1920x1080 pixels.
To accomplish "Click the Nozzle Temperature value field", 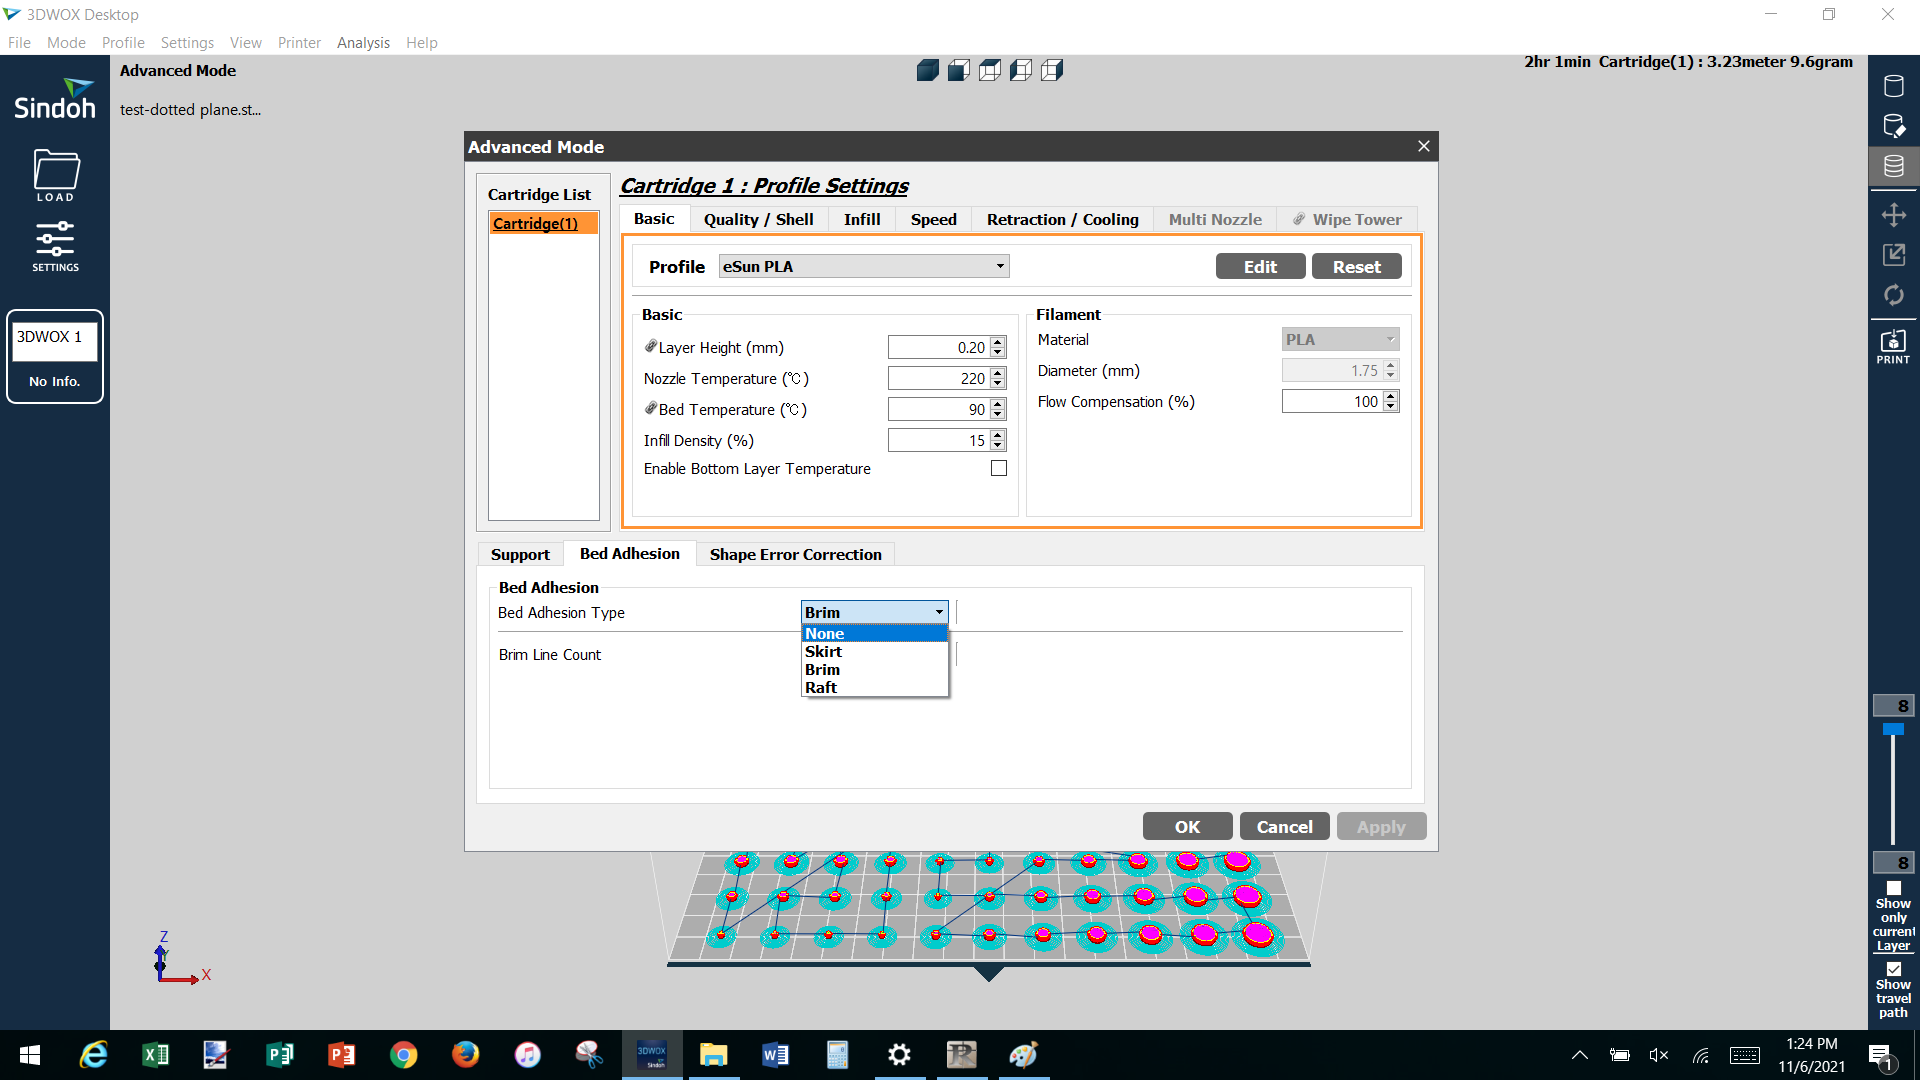I will [x=938, y=378].
